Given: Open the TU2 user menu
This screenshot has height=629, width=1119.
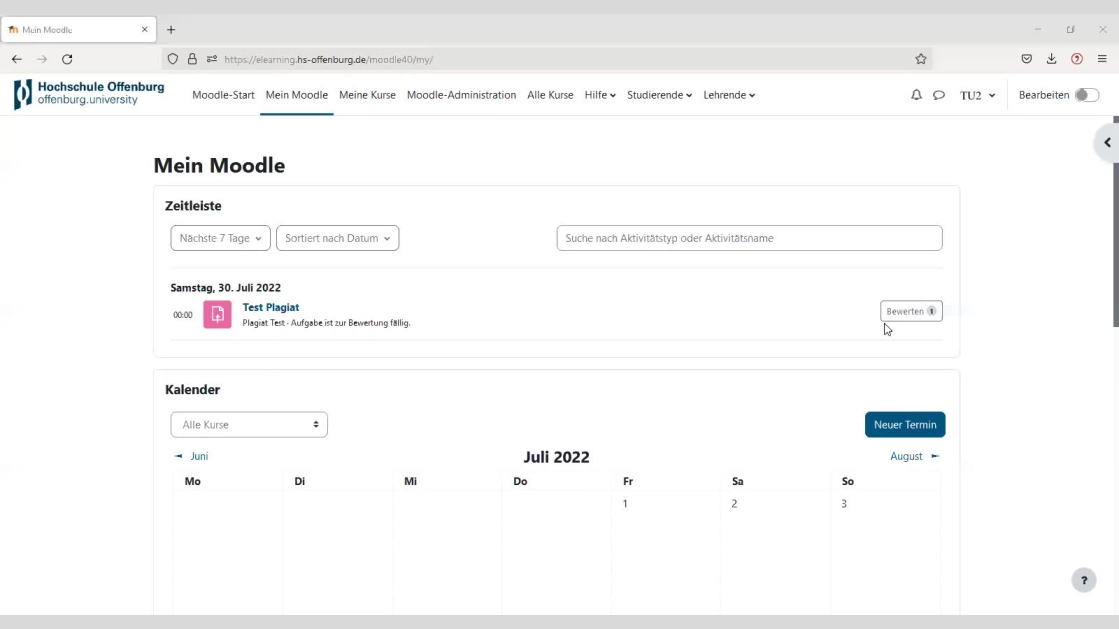Looking at the screenshot, I should pyautogui.click(x=977, y=95).
